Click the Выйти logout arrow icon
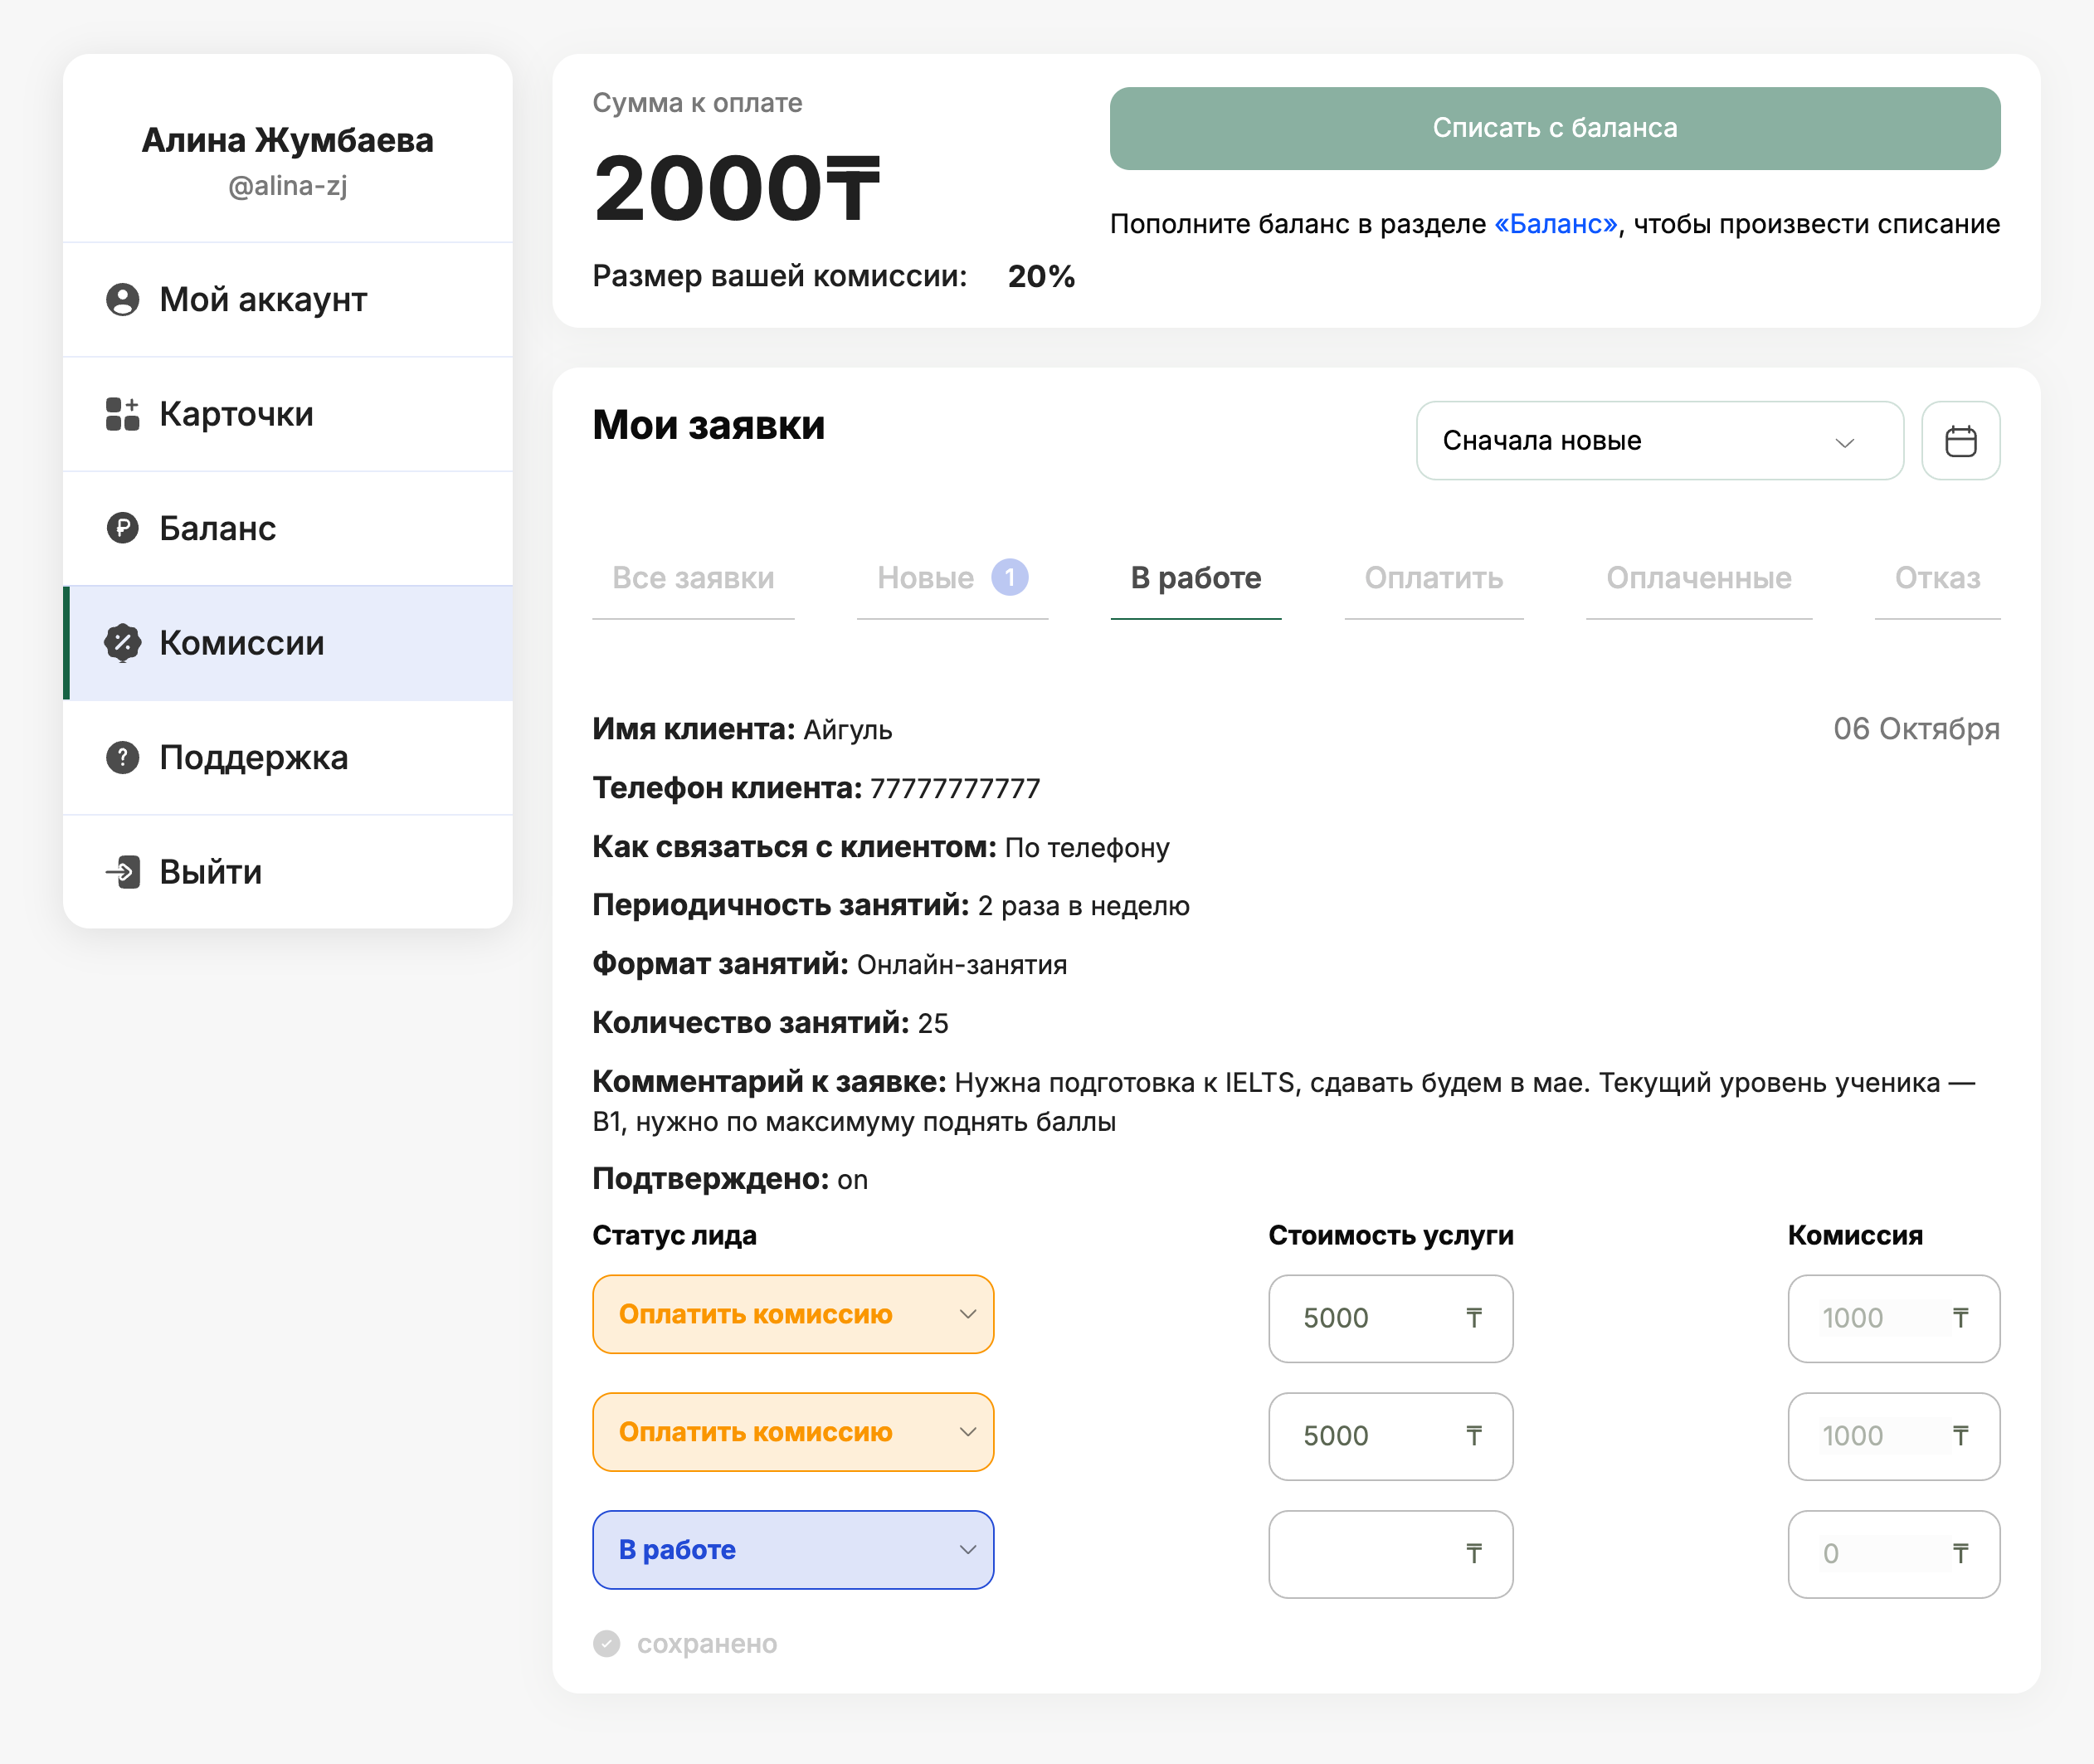Viewport: 2094px width, 1764px height. pyautogui.click(x=122, y=872)
